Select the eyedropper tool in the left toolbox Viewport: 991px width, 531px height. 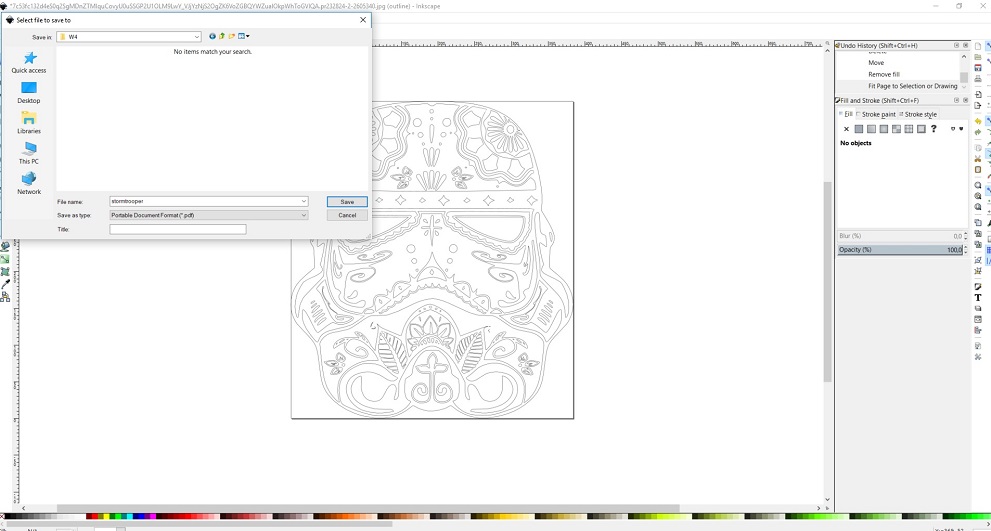5,284
